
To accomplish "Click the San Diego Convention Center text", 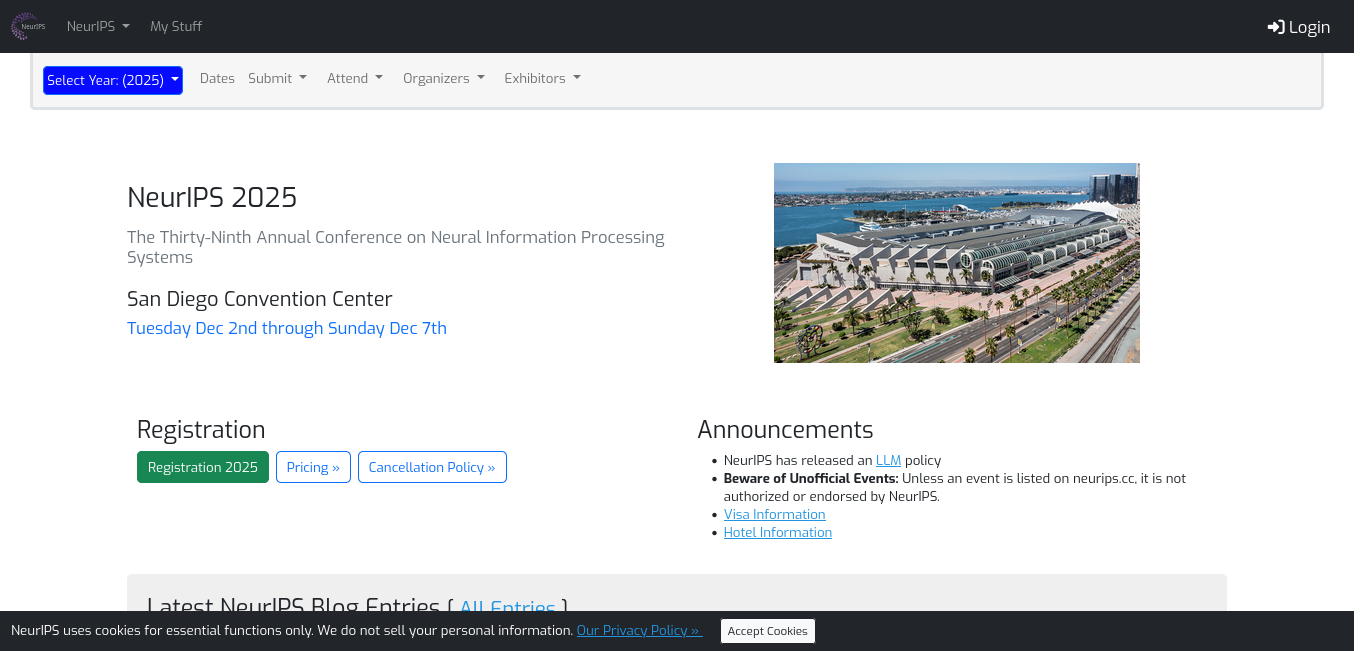I will [x=260, y=299].
